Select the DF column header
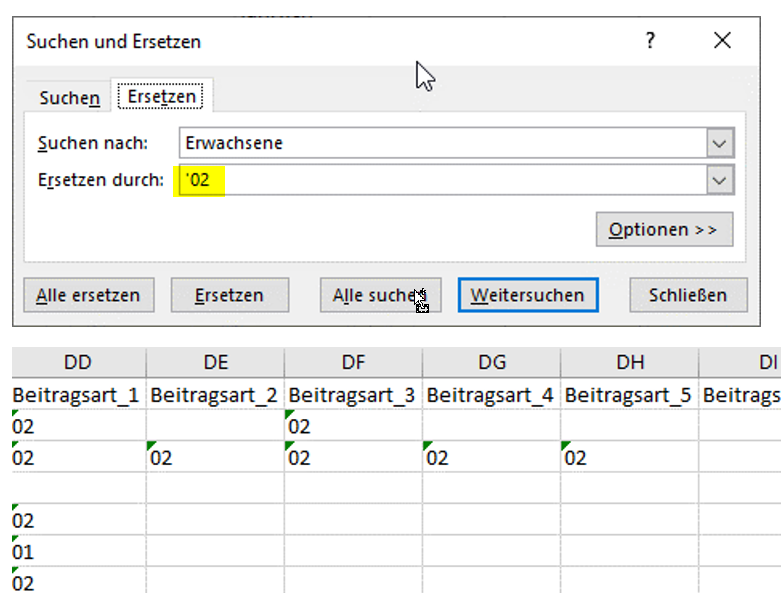 click(x=353, y=362)
